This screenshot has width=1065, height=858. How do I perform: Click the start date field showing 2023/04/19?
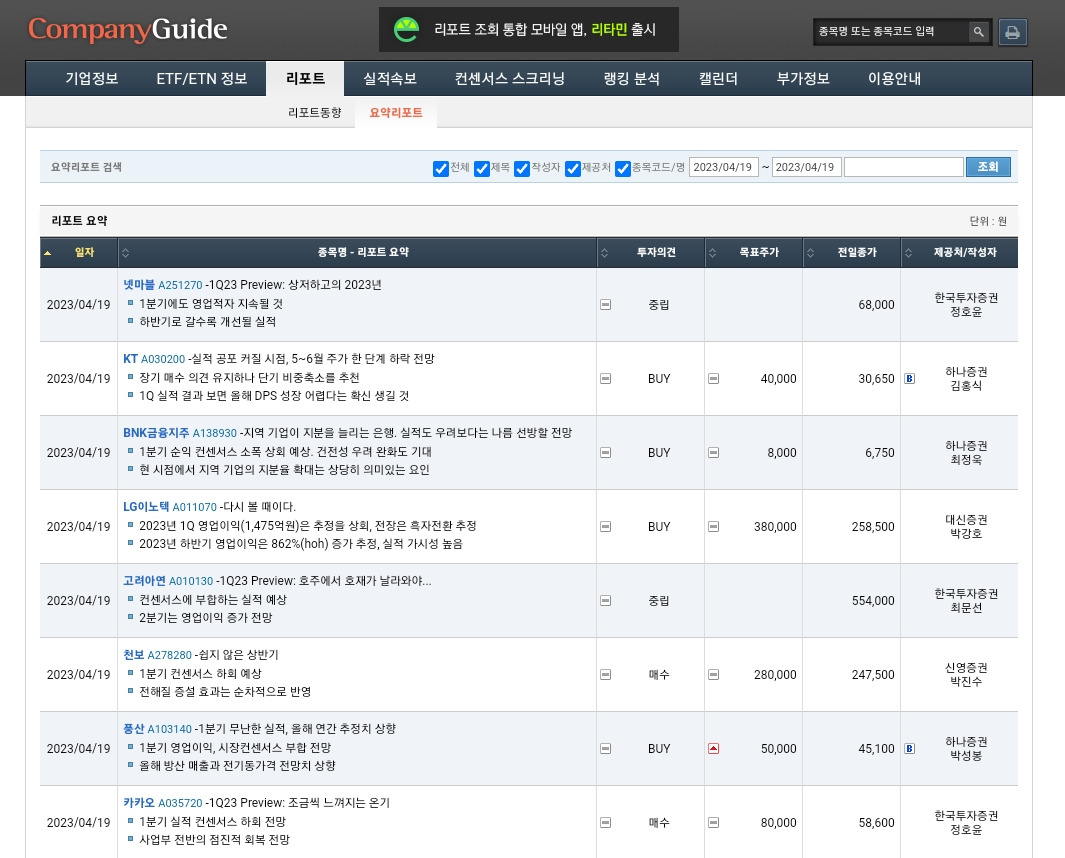point(723,168)
